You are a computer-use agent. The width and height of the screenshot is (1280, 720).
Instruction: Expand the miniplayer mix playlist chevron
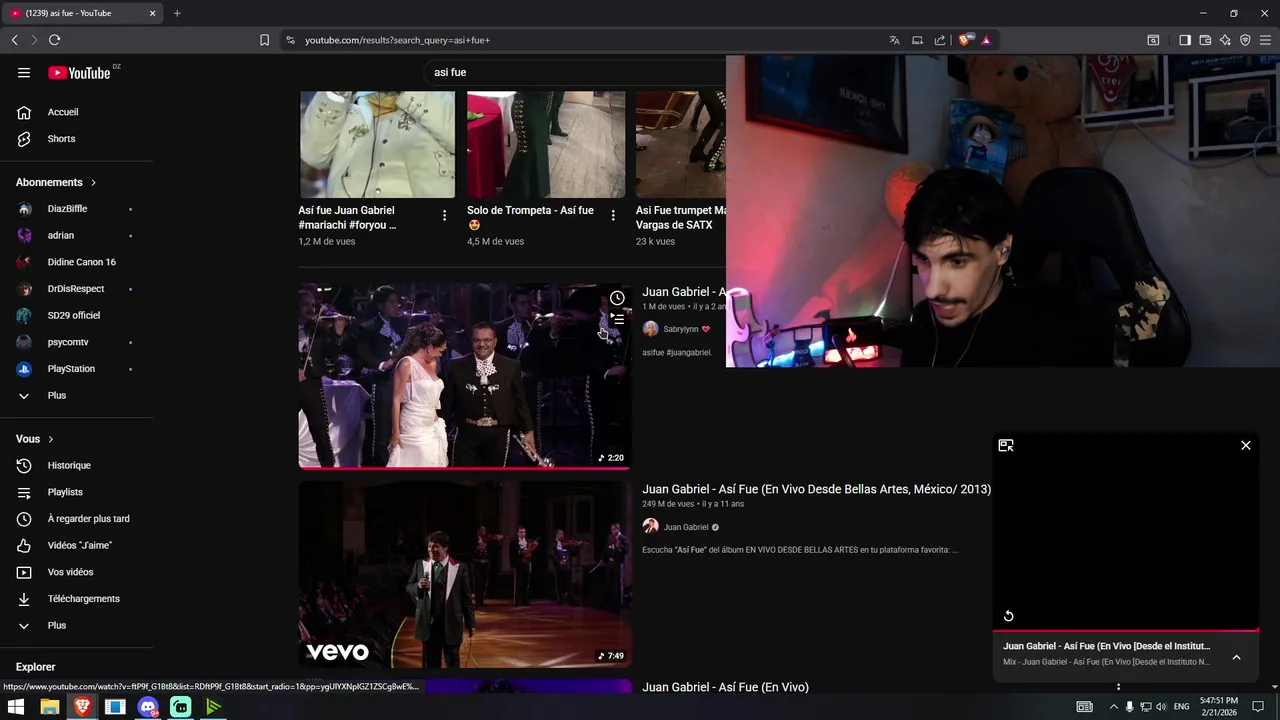pyautogui.click(x=1236, y=657)
